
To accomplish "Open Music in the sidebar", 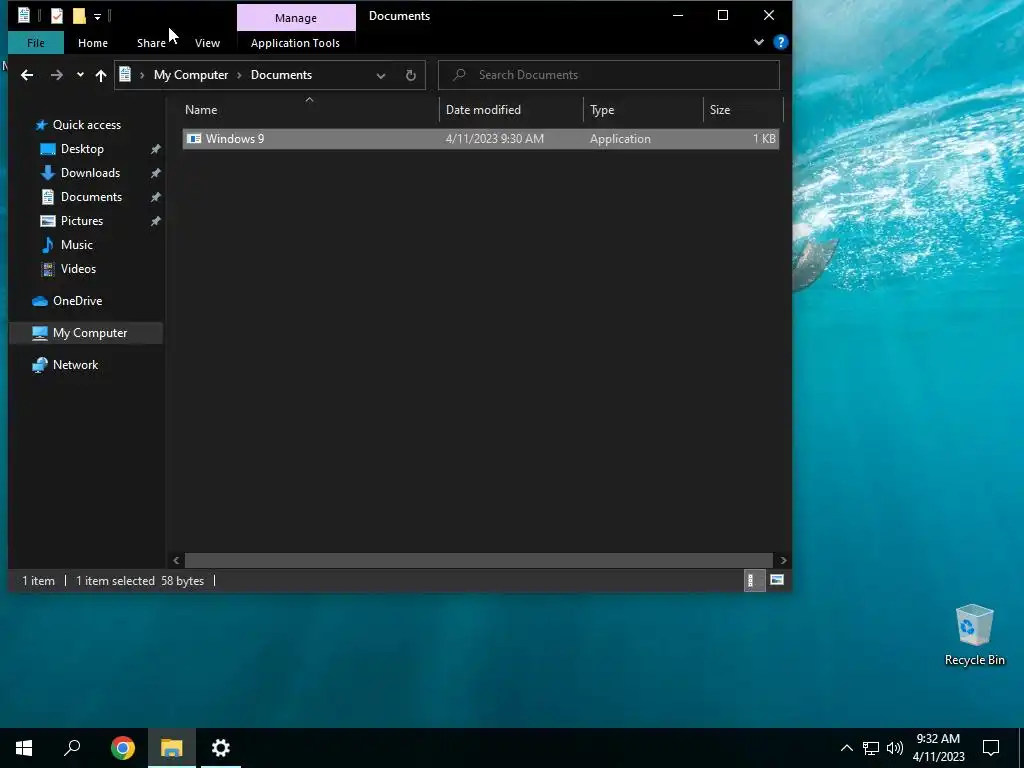I will [76, 245].
